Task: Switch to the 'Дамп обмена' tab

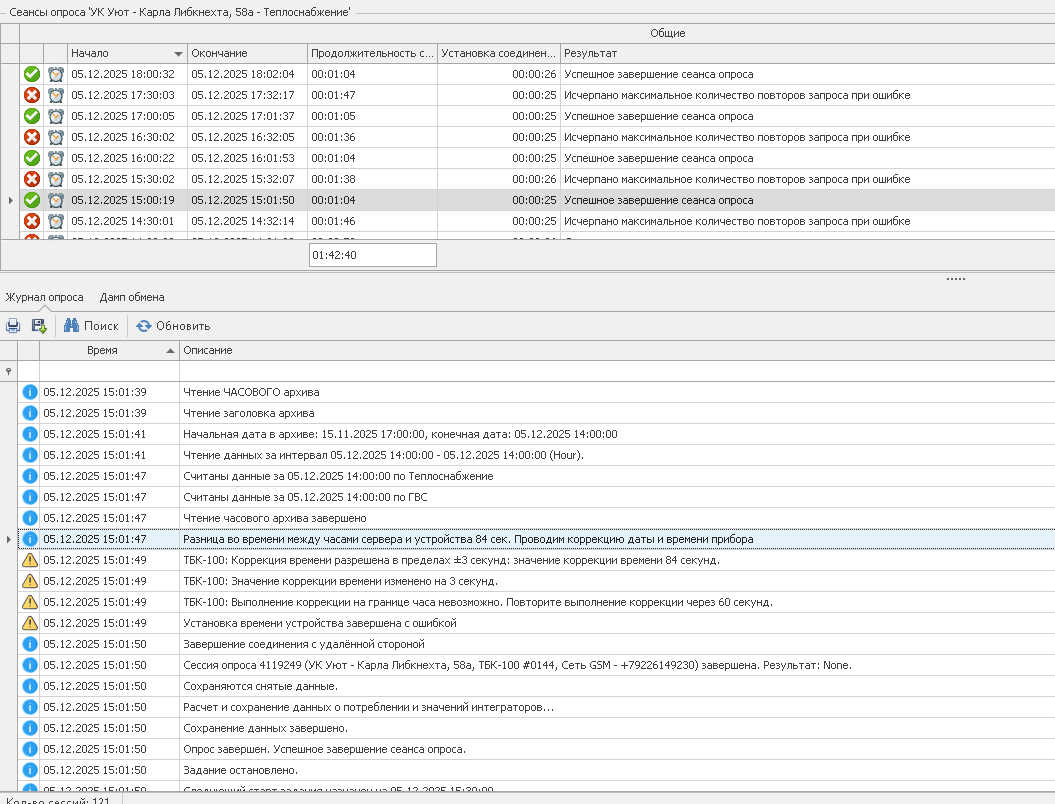Action: [x=132, y=297]
